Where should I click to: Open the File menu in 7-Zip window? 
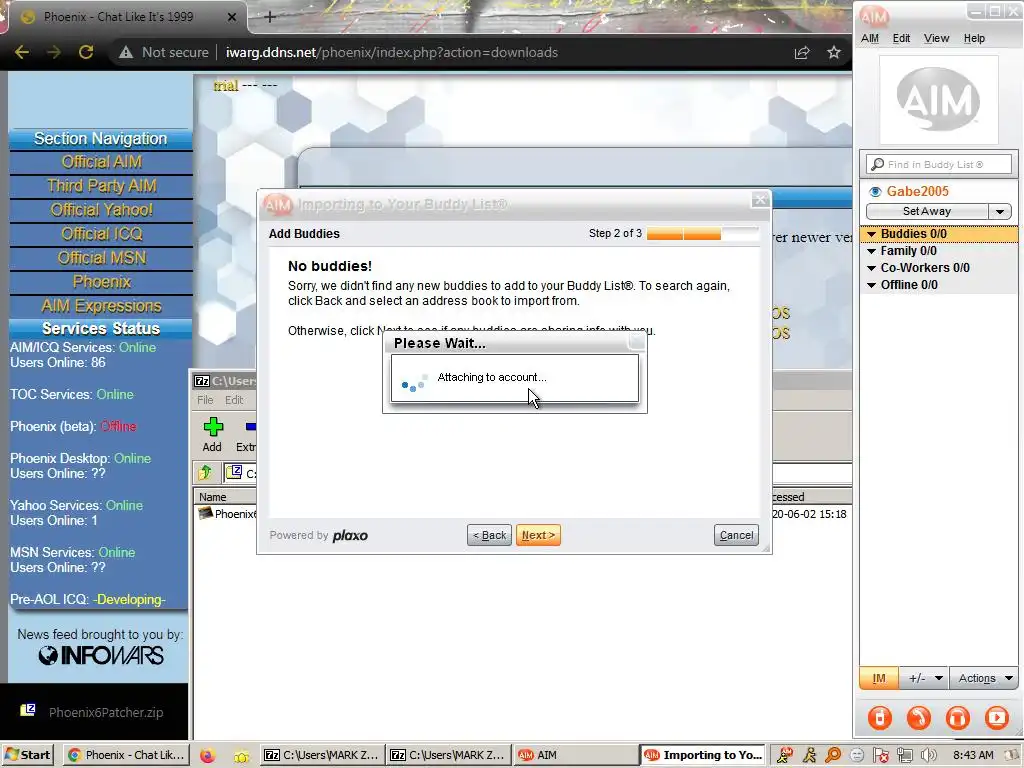(x=205, y=400)
